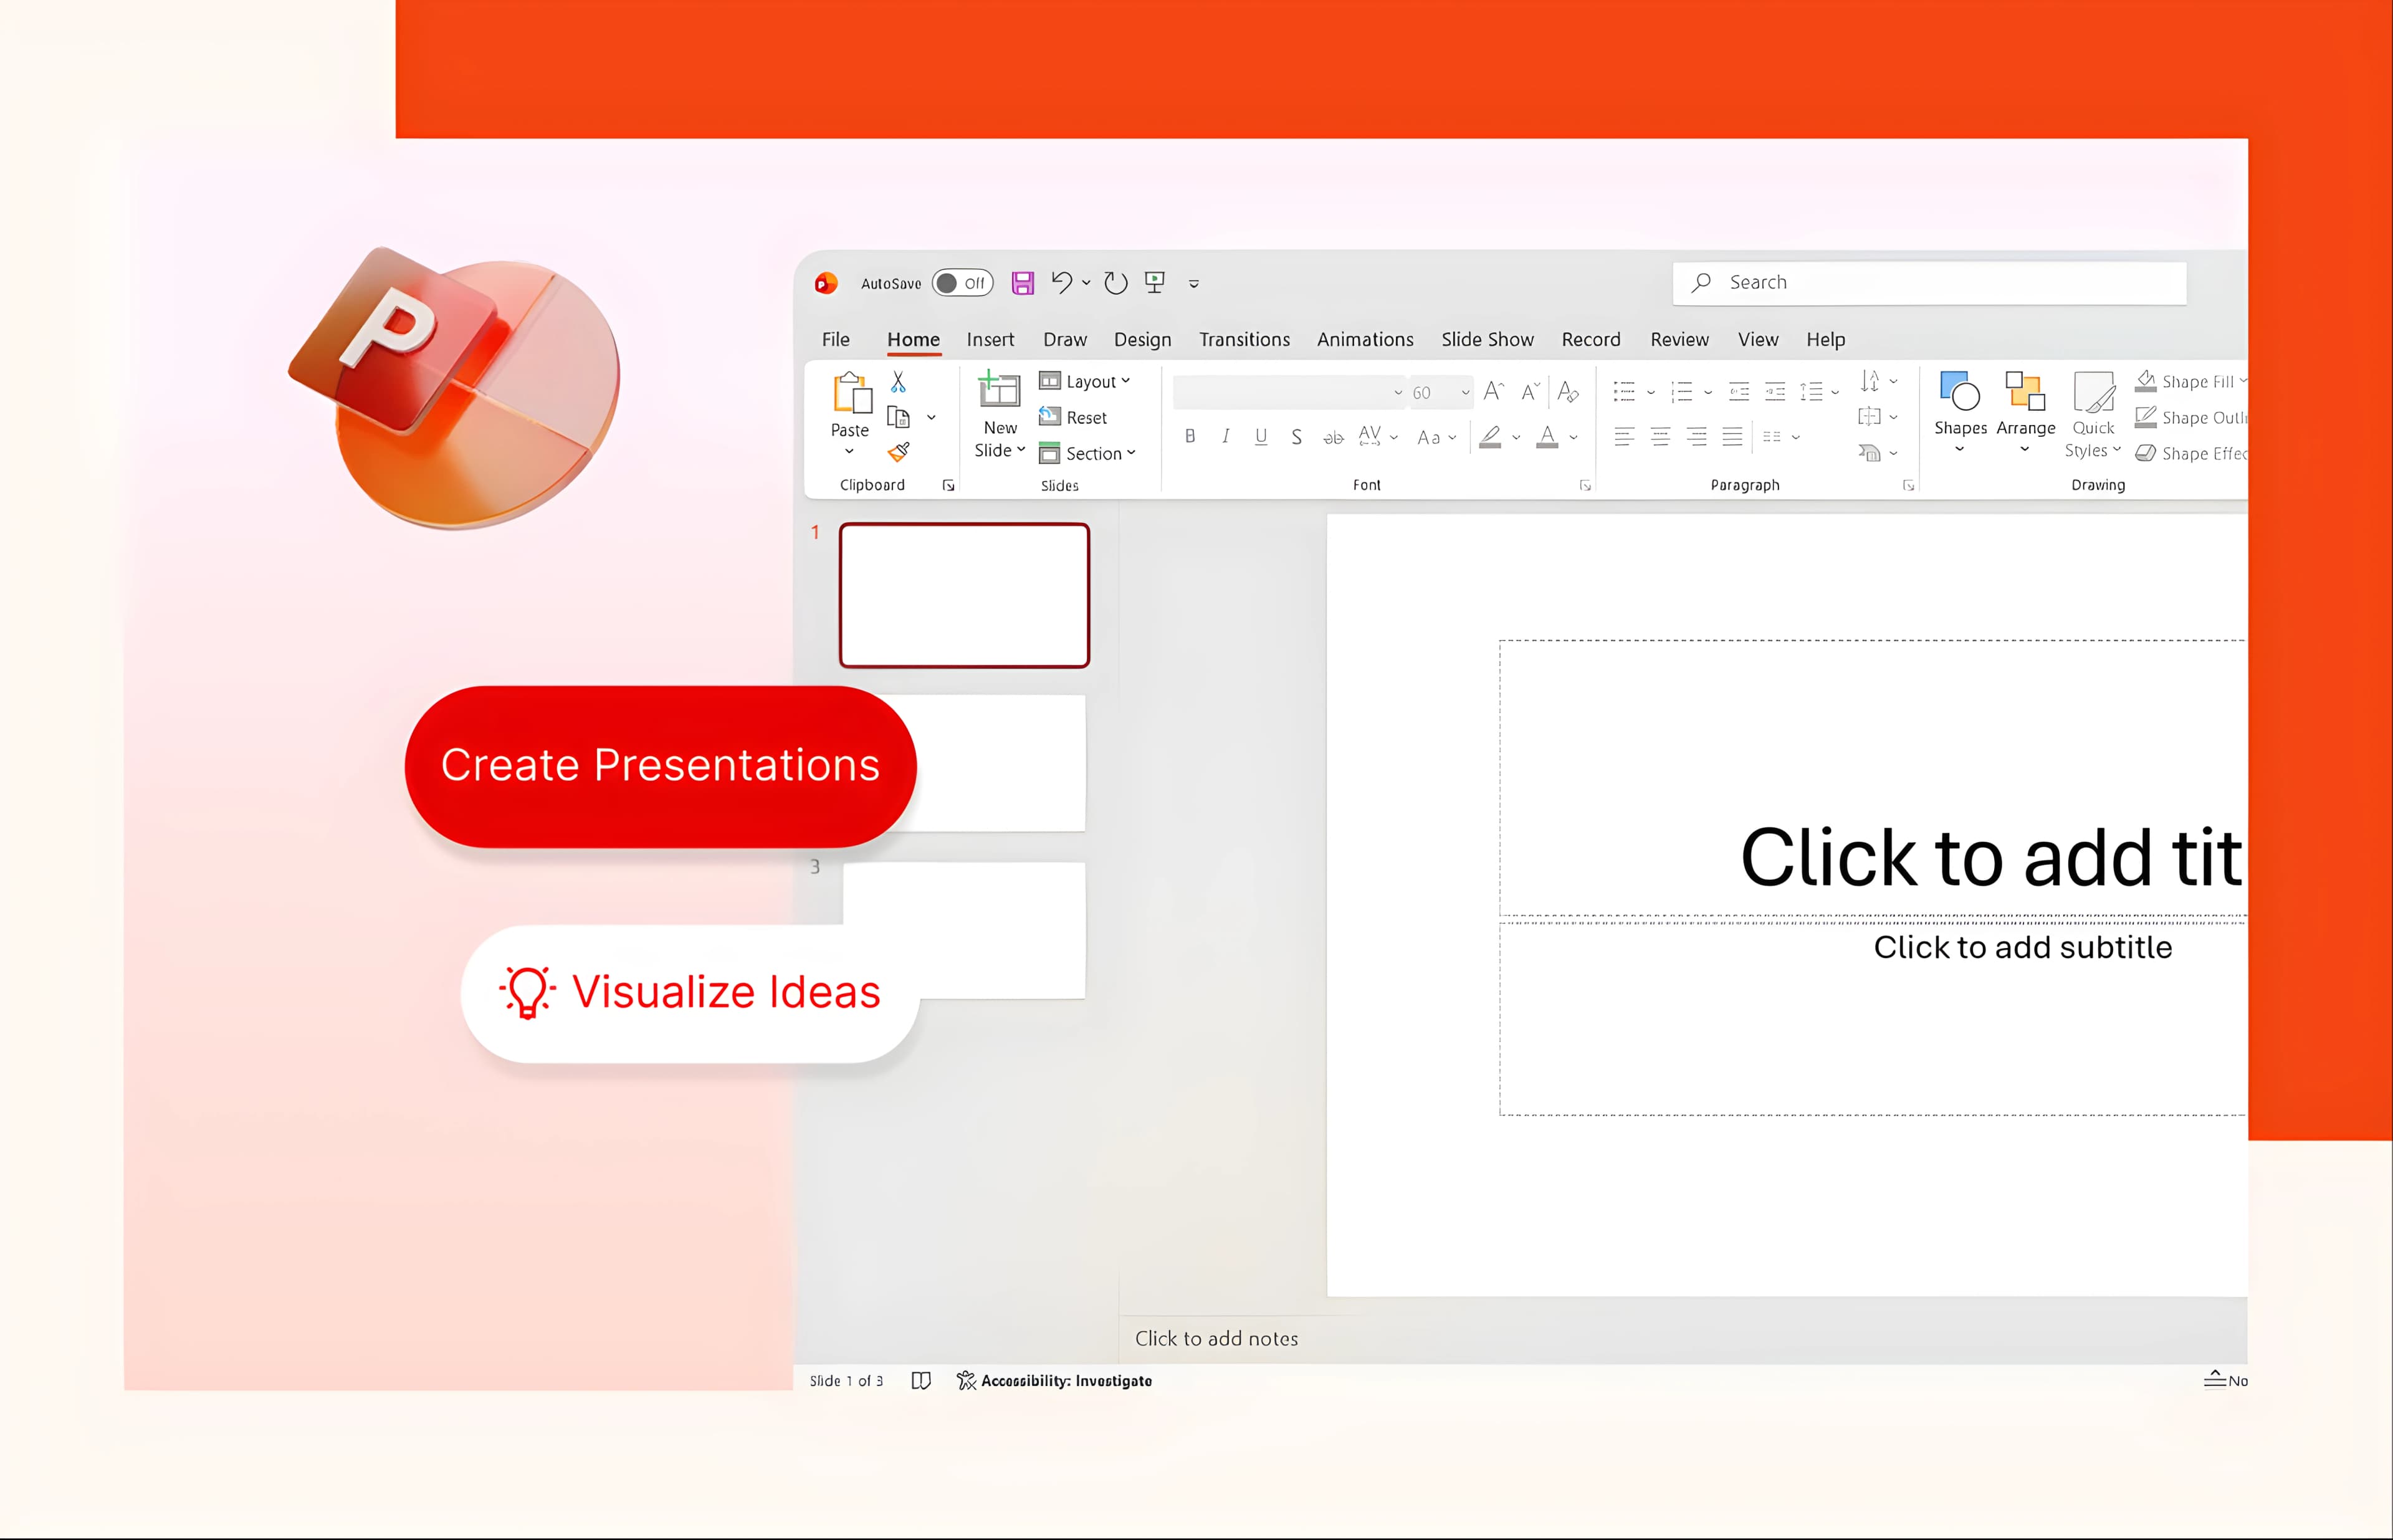2393x1540 pixels.
Task: Expand the Undo history dropdown arrow
Action: (x=1086, y=283)
